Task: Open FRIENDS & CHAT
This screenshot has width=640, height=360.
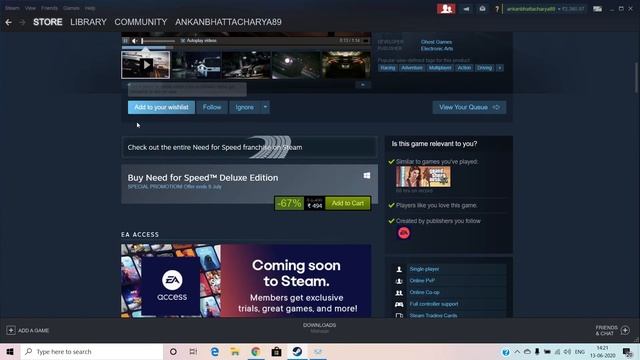Action: tap(612, 330)
